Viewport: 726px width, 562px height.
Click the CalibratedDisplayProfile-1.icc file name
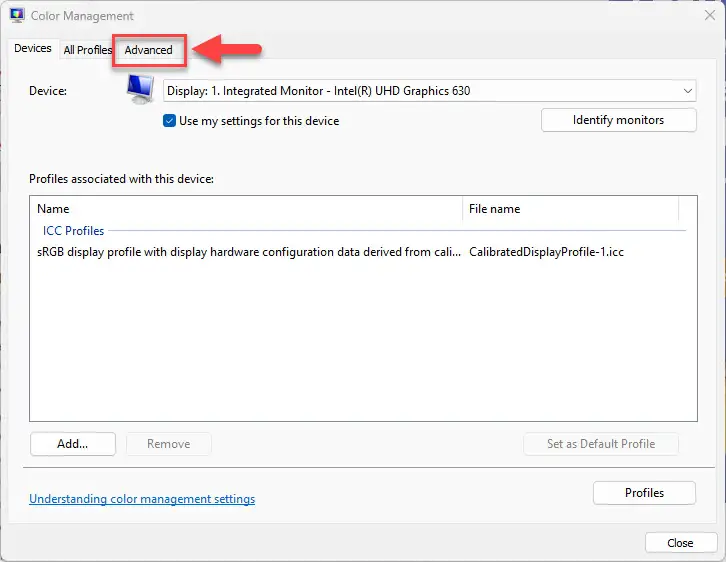546,252
